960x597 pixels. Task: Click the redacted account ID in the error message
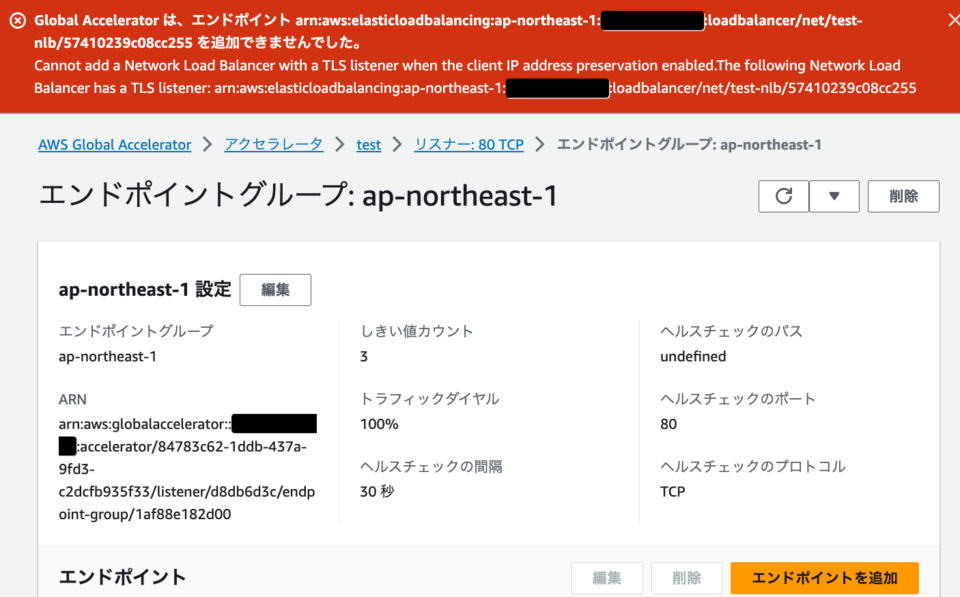coord(652,19)
